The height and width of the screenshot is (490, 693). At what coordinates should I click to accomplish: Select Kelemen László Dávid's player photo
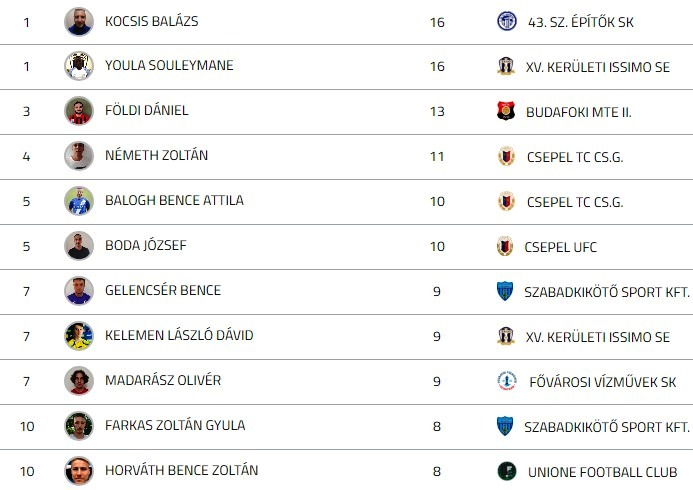click(x=79, y=336)
